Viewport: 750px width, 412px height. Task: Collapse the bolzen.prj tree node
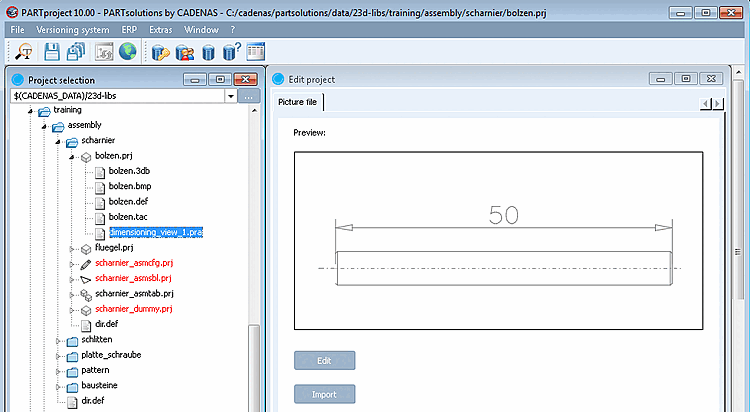pyautogui.click(x=72, y=156)
